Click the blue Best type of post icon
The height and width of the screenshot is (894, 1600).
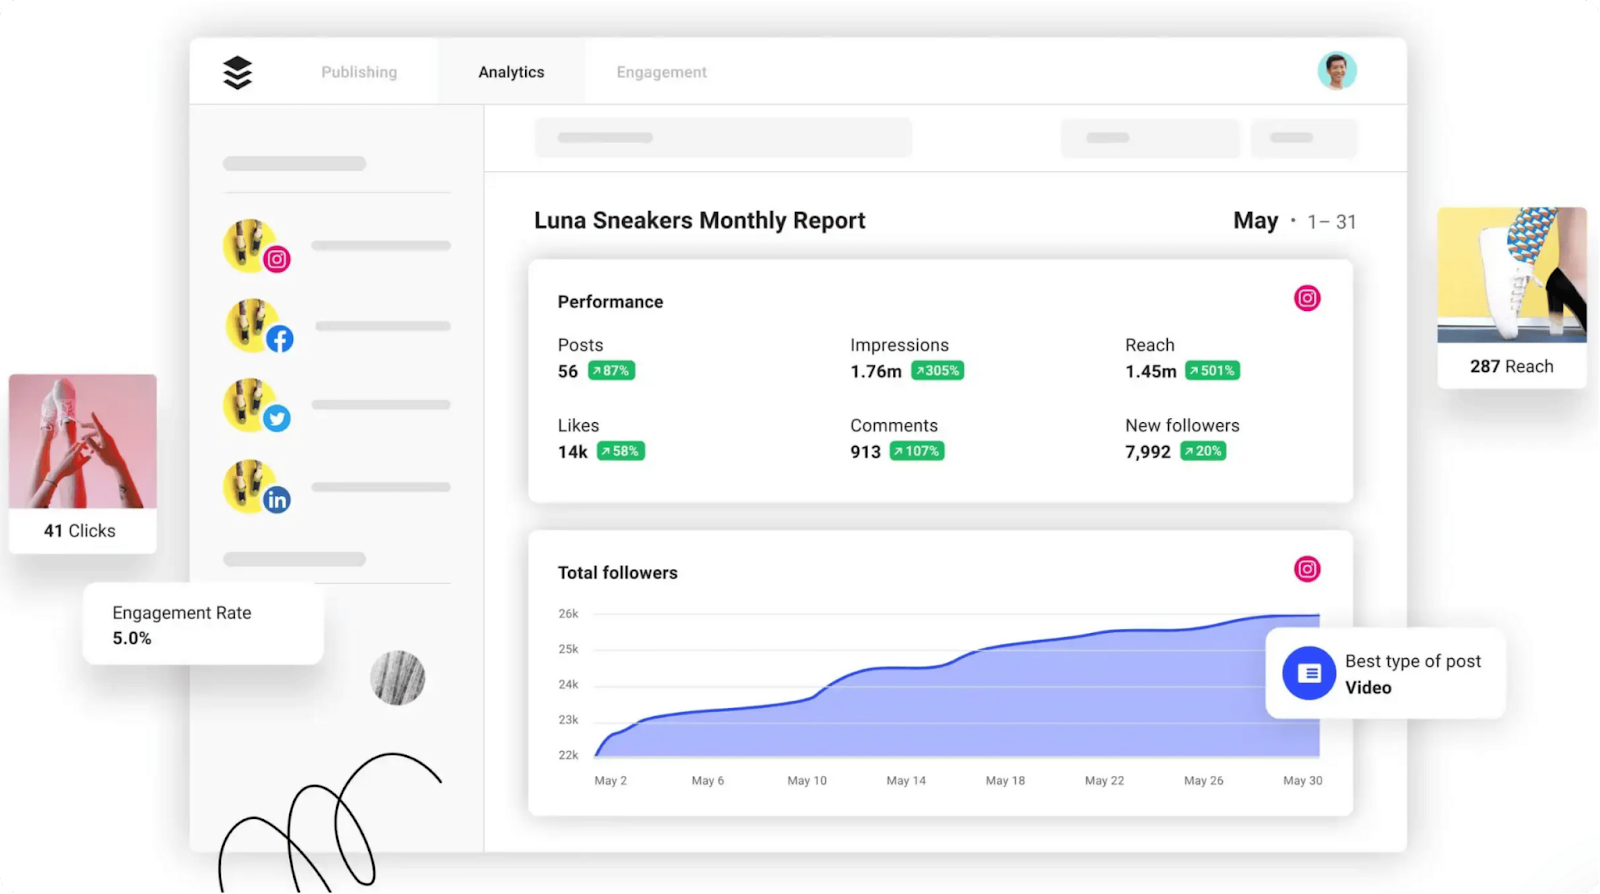[x=1309, y=673]
